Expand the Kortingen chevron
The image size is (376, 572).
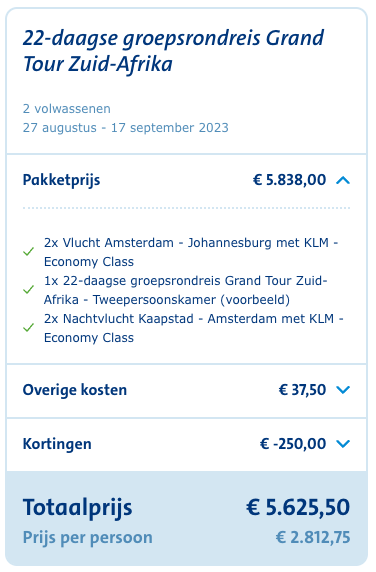point(343,444)
